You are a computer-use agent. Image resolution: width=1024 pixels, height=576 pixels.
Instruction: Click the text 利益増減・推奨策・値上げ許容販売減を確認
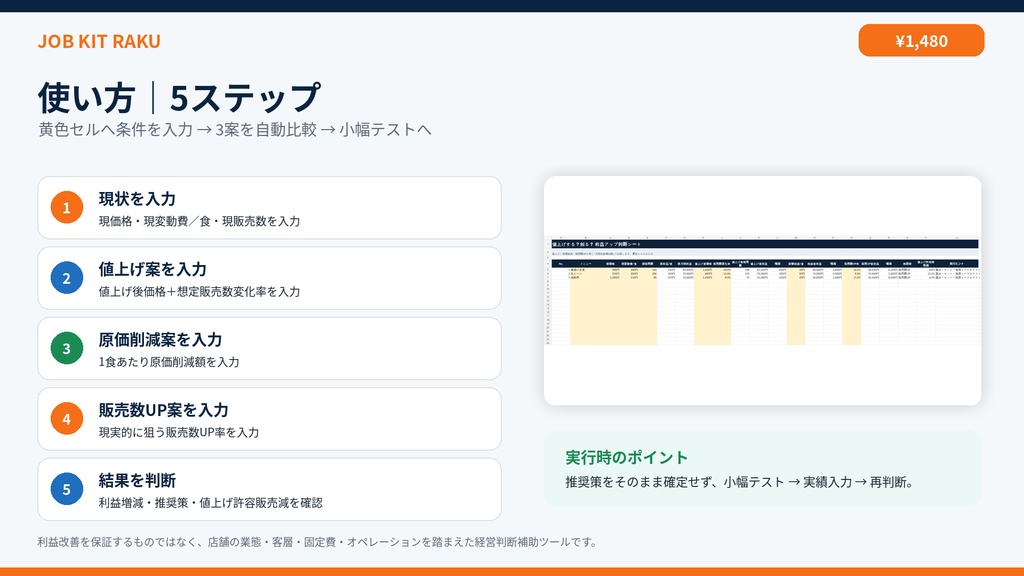tap(210, 503)
